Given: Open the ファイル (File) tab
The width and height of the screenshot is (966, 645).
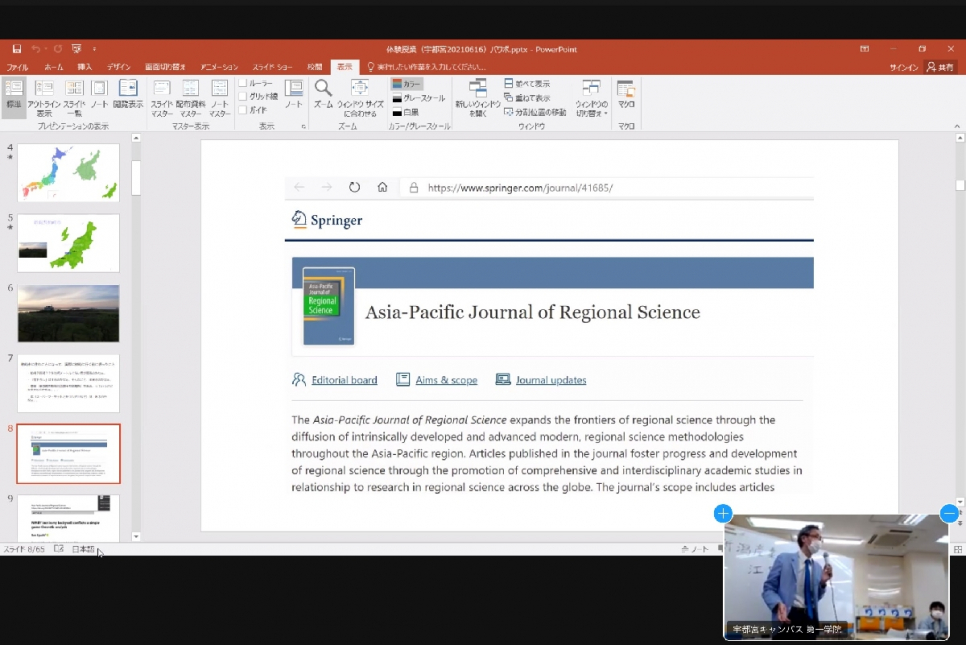Looking at the screenshot, I should (x=17, y=67).
